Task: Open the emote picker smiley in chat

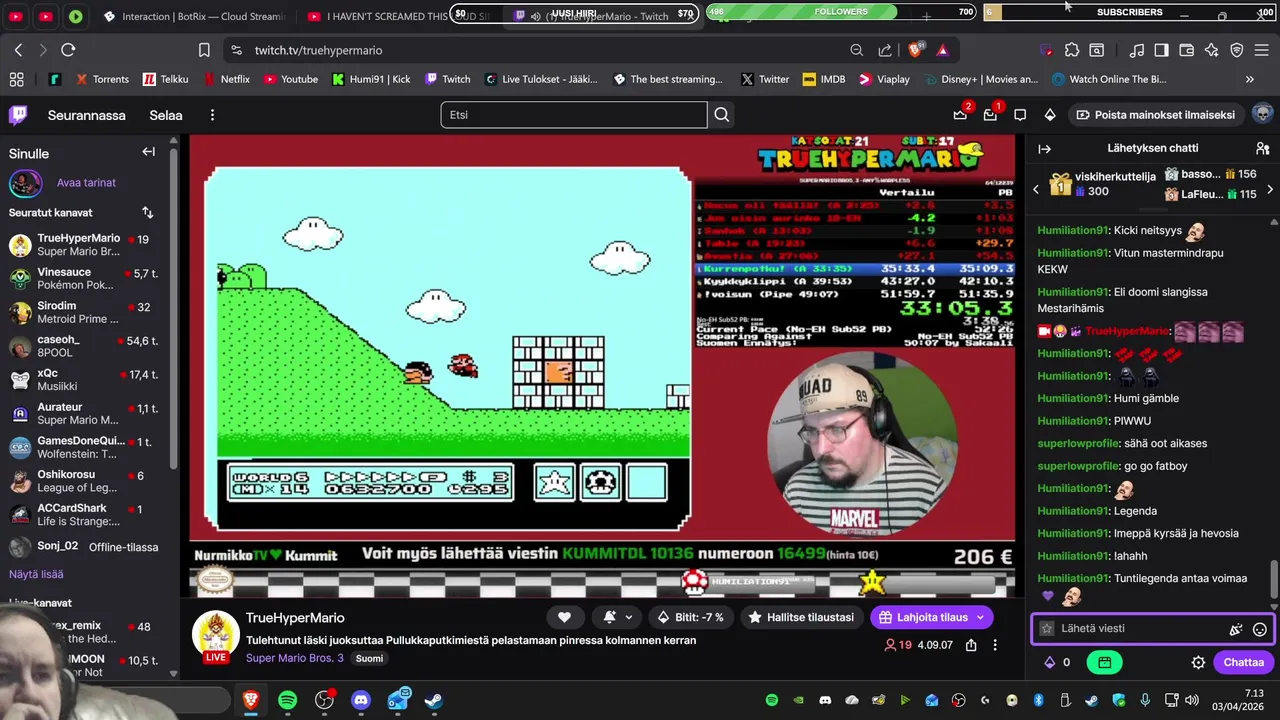Action: [x=1260, y=629]
